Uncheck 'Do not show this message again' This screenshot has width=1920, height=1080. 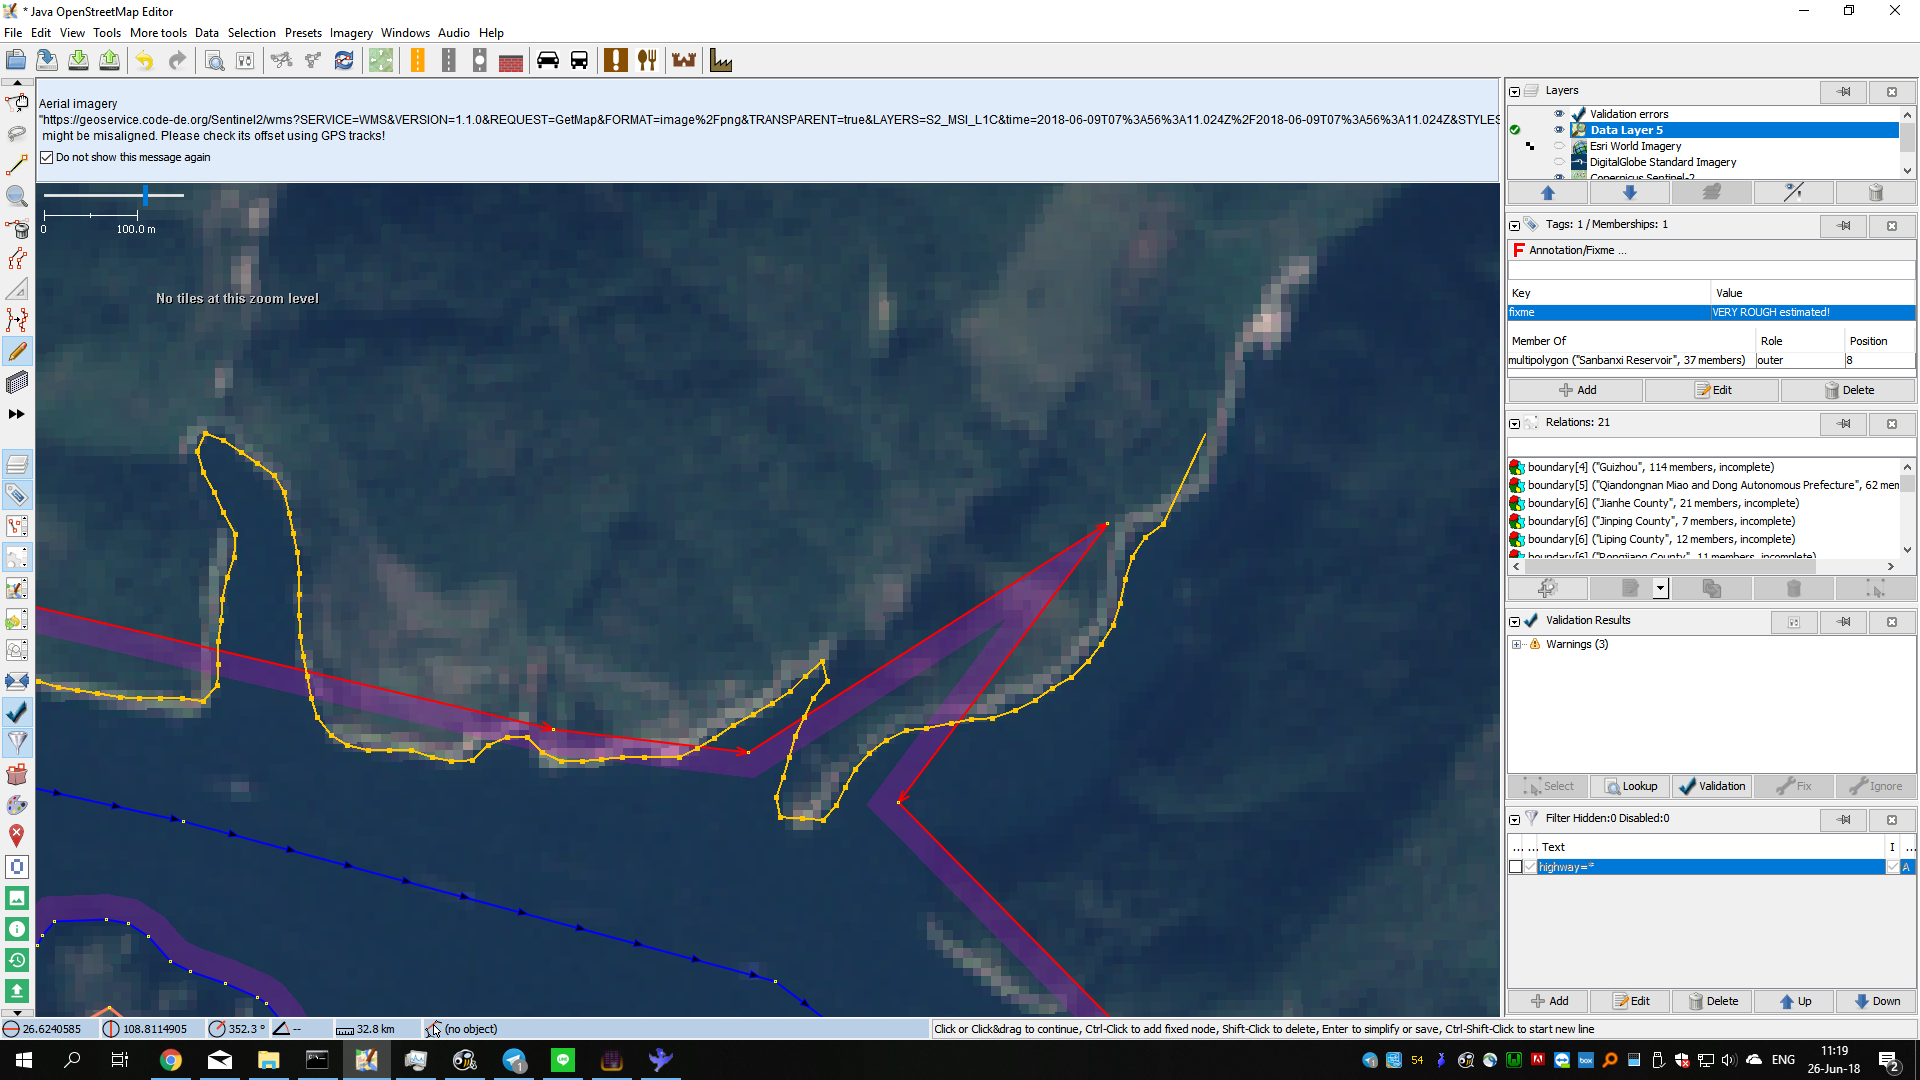point(47,157)
